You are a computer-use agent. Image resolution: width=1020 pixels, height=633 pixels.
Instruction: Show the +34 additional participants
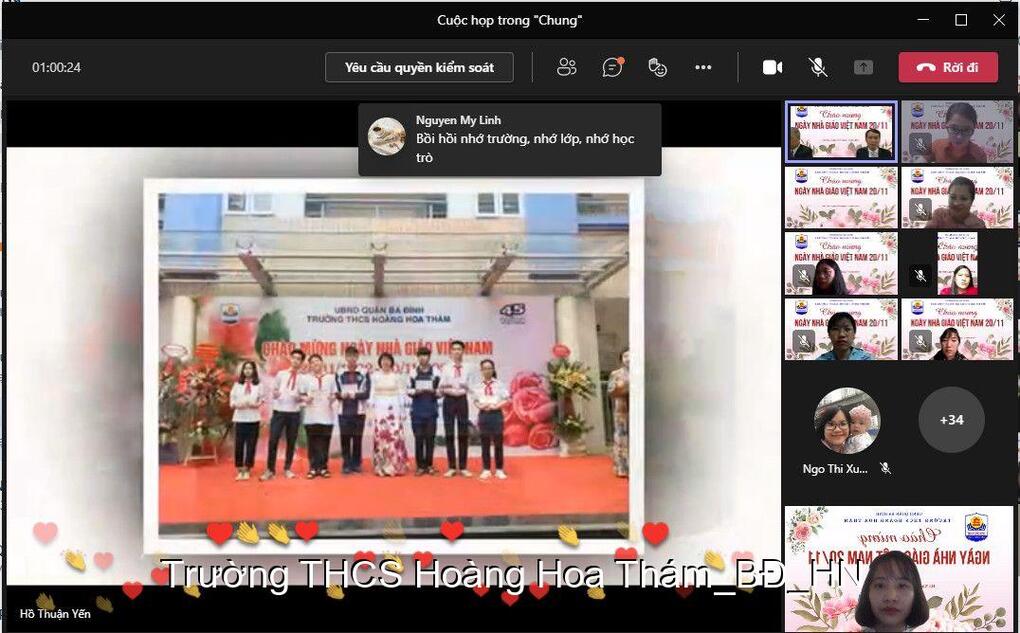951,420
